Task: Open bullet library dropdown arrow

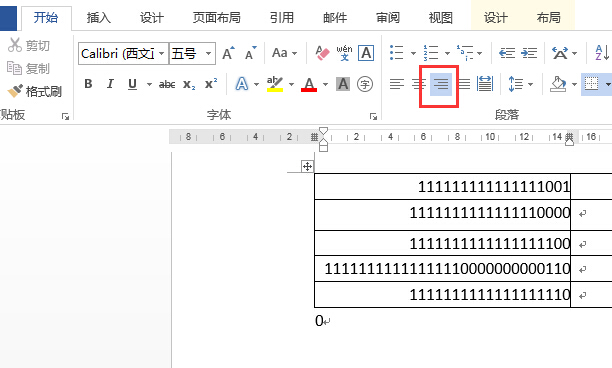Action: (413, 53)
